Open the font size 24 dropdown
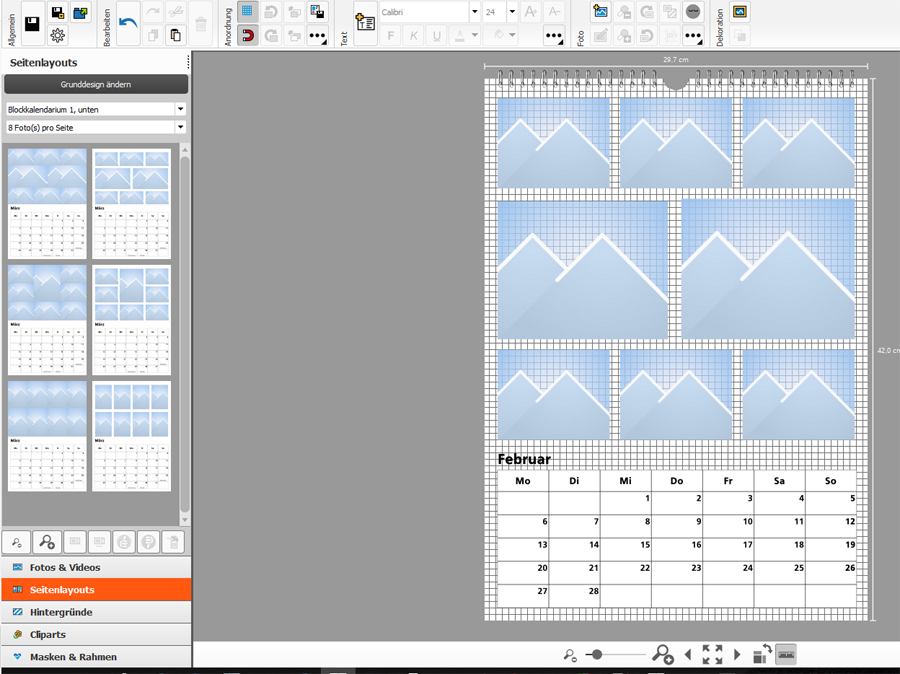Screen dimensions: 900x674 tap(512, 11)
